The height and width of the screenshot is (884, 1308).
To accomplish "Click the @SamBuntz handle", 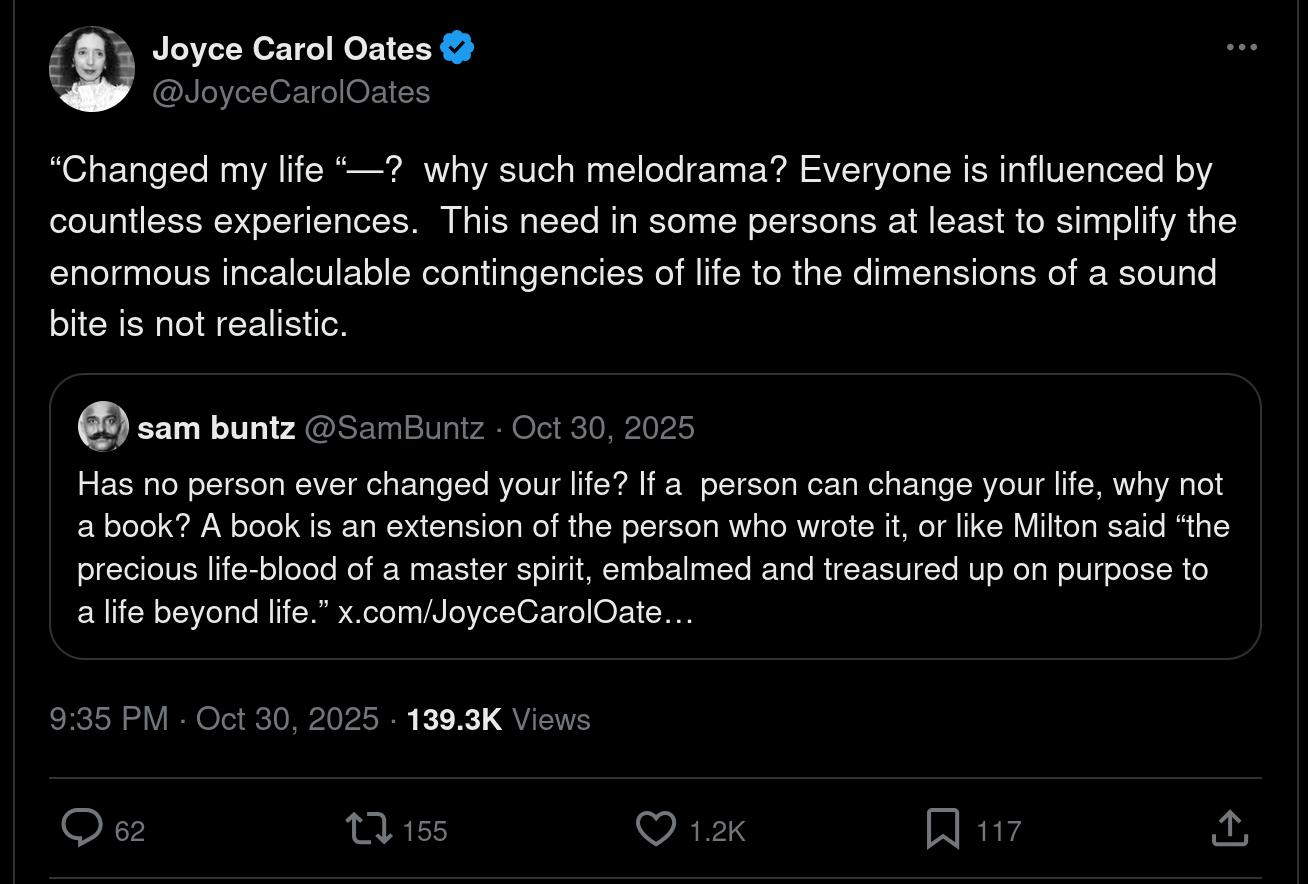I will click(x=394, y=428).
